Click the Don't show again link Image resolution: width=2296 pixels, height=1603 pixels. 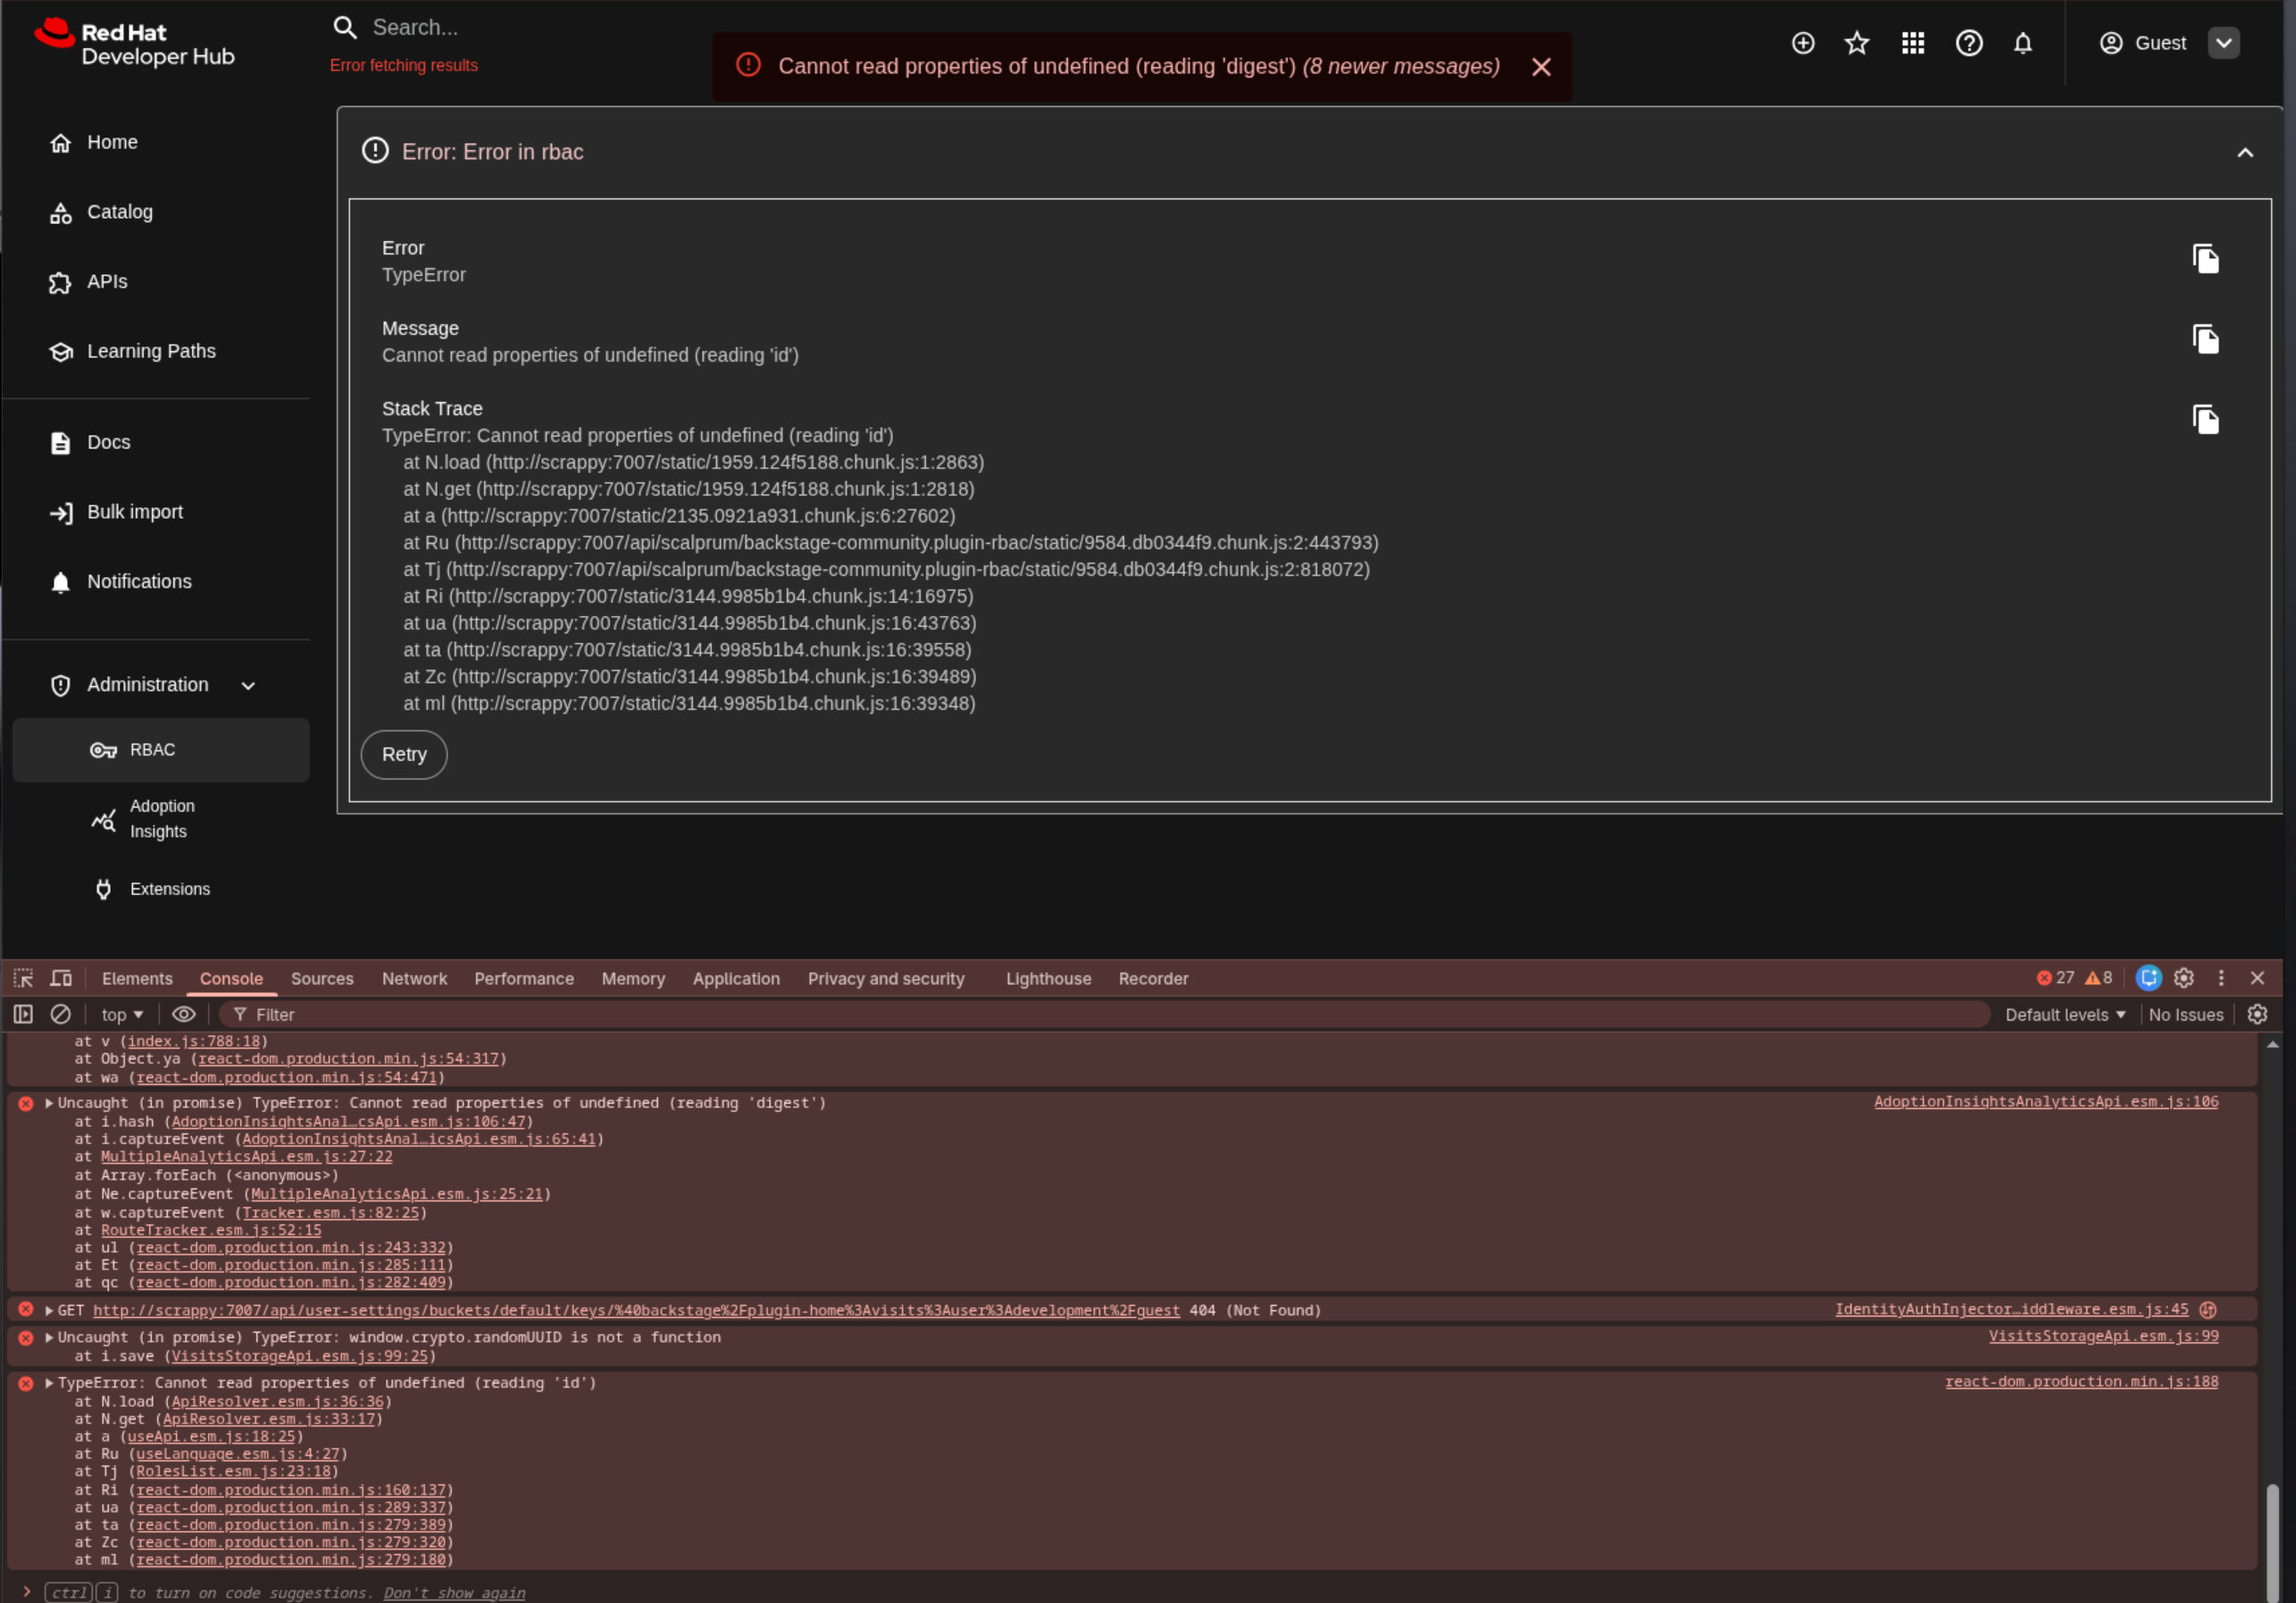click(x=454, y=1592)
